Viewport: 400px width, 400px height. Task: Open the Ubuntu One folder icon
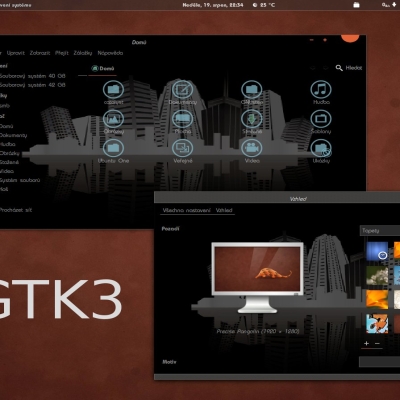click(113, 148)
